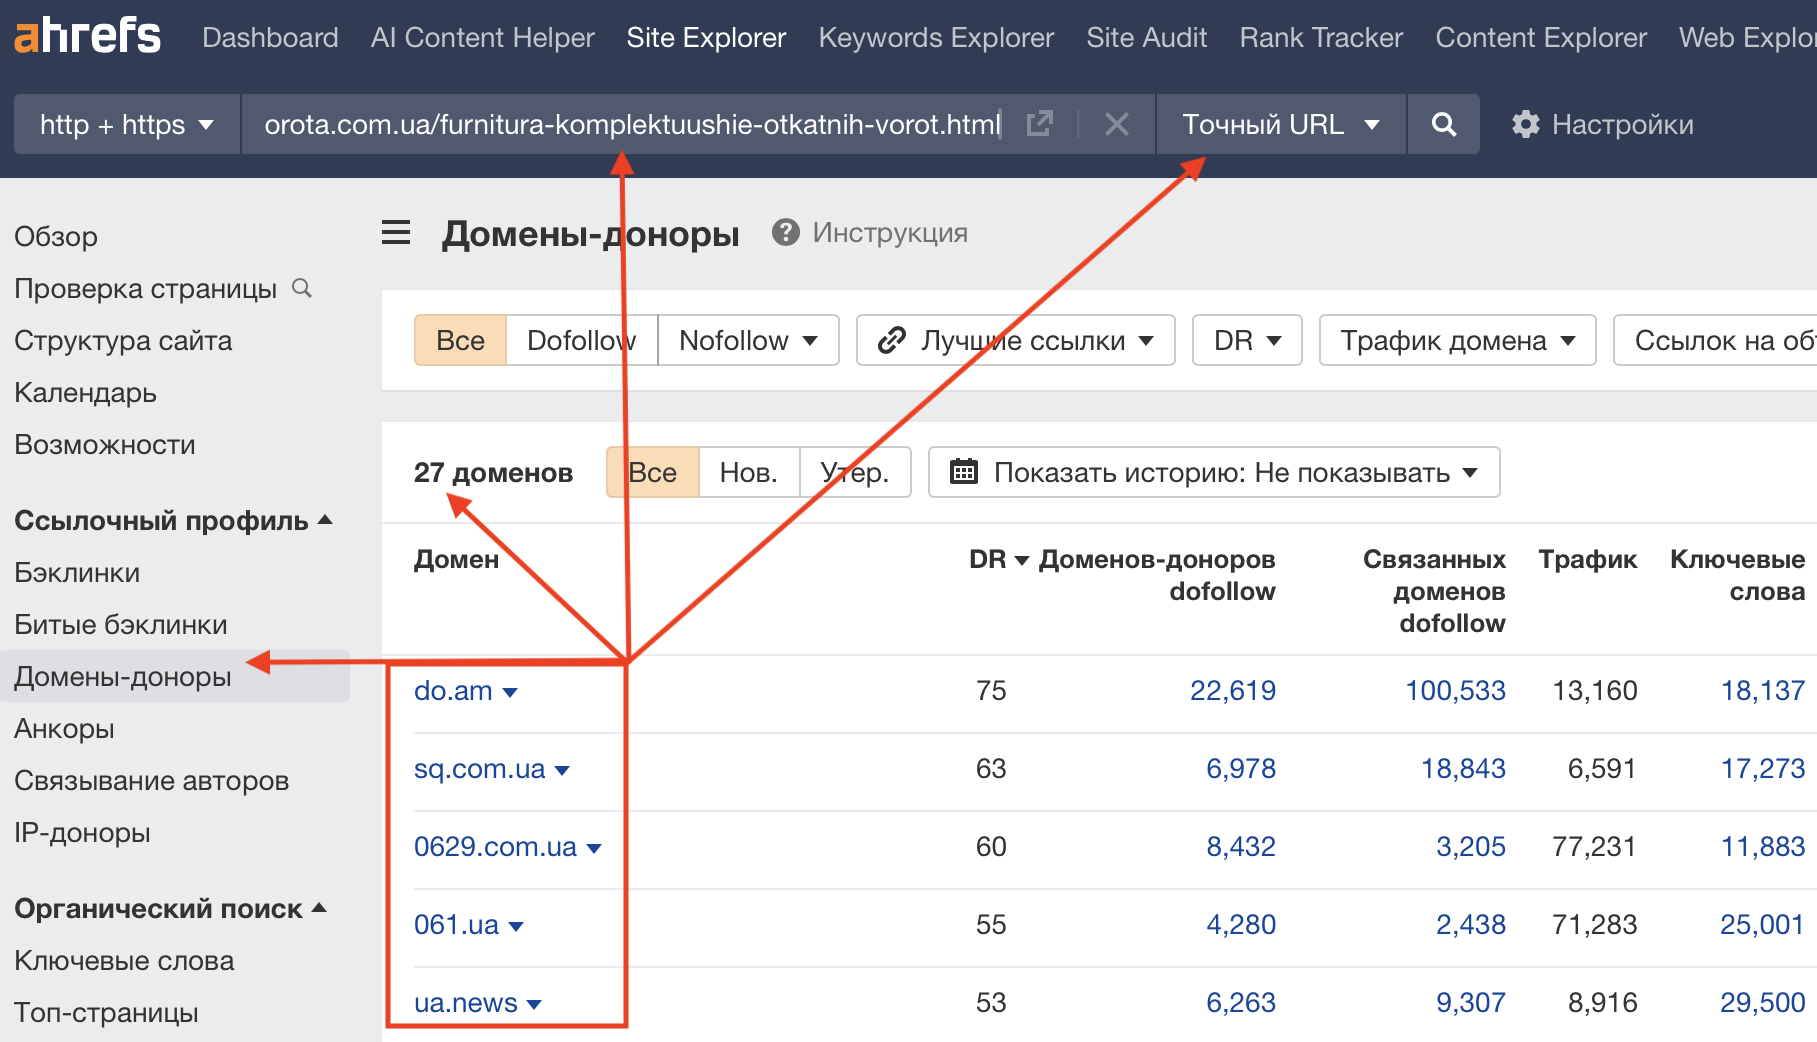The width and height of the screenshot is (1817, 1042).
Task: Open Настройки gear settings
Action: (1602, 124)
